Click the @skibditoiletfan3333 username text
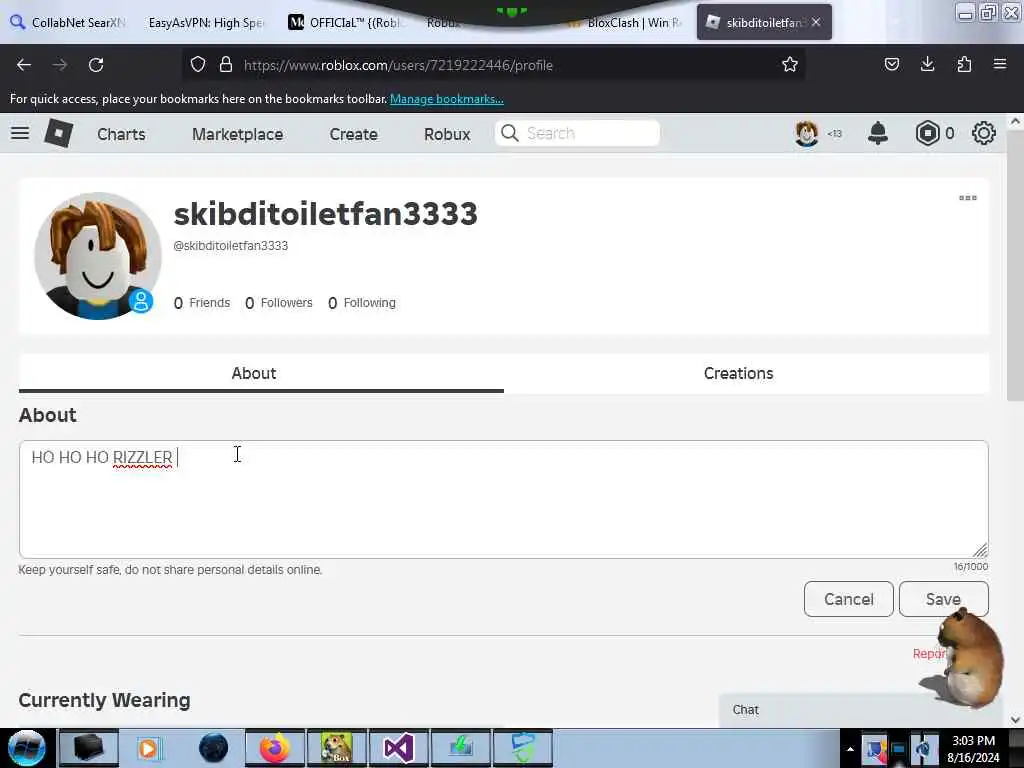 [231, 246]
